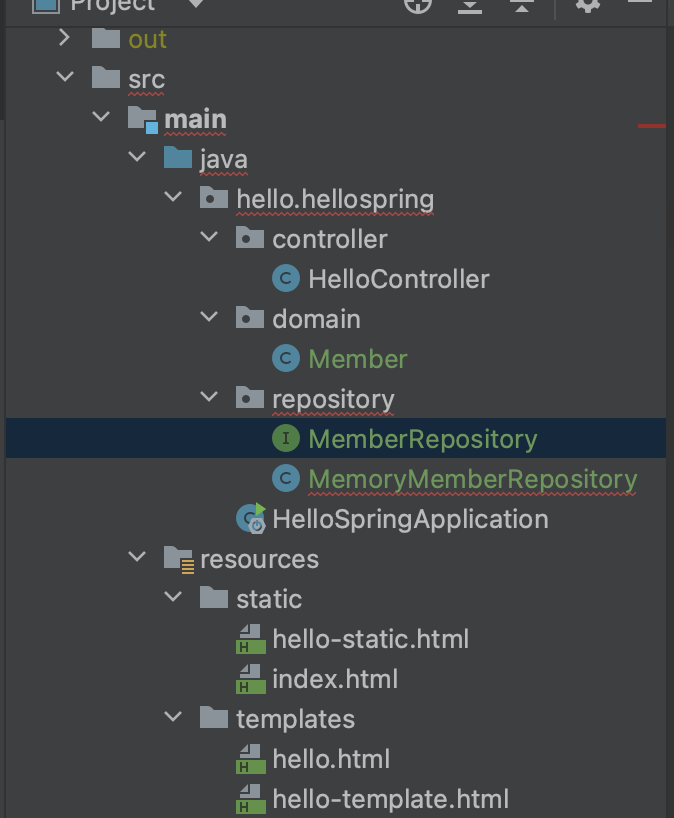Select index.html file name
The height and width of the screenshot is (818, 674).
pos(335,679)
